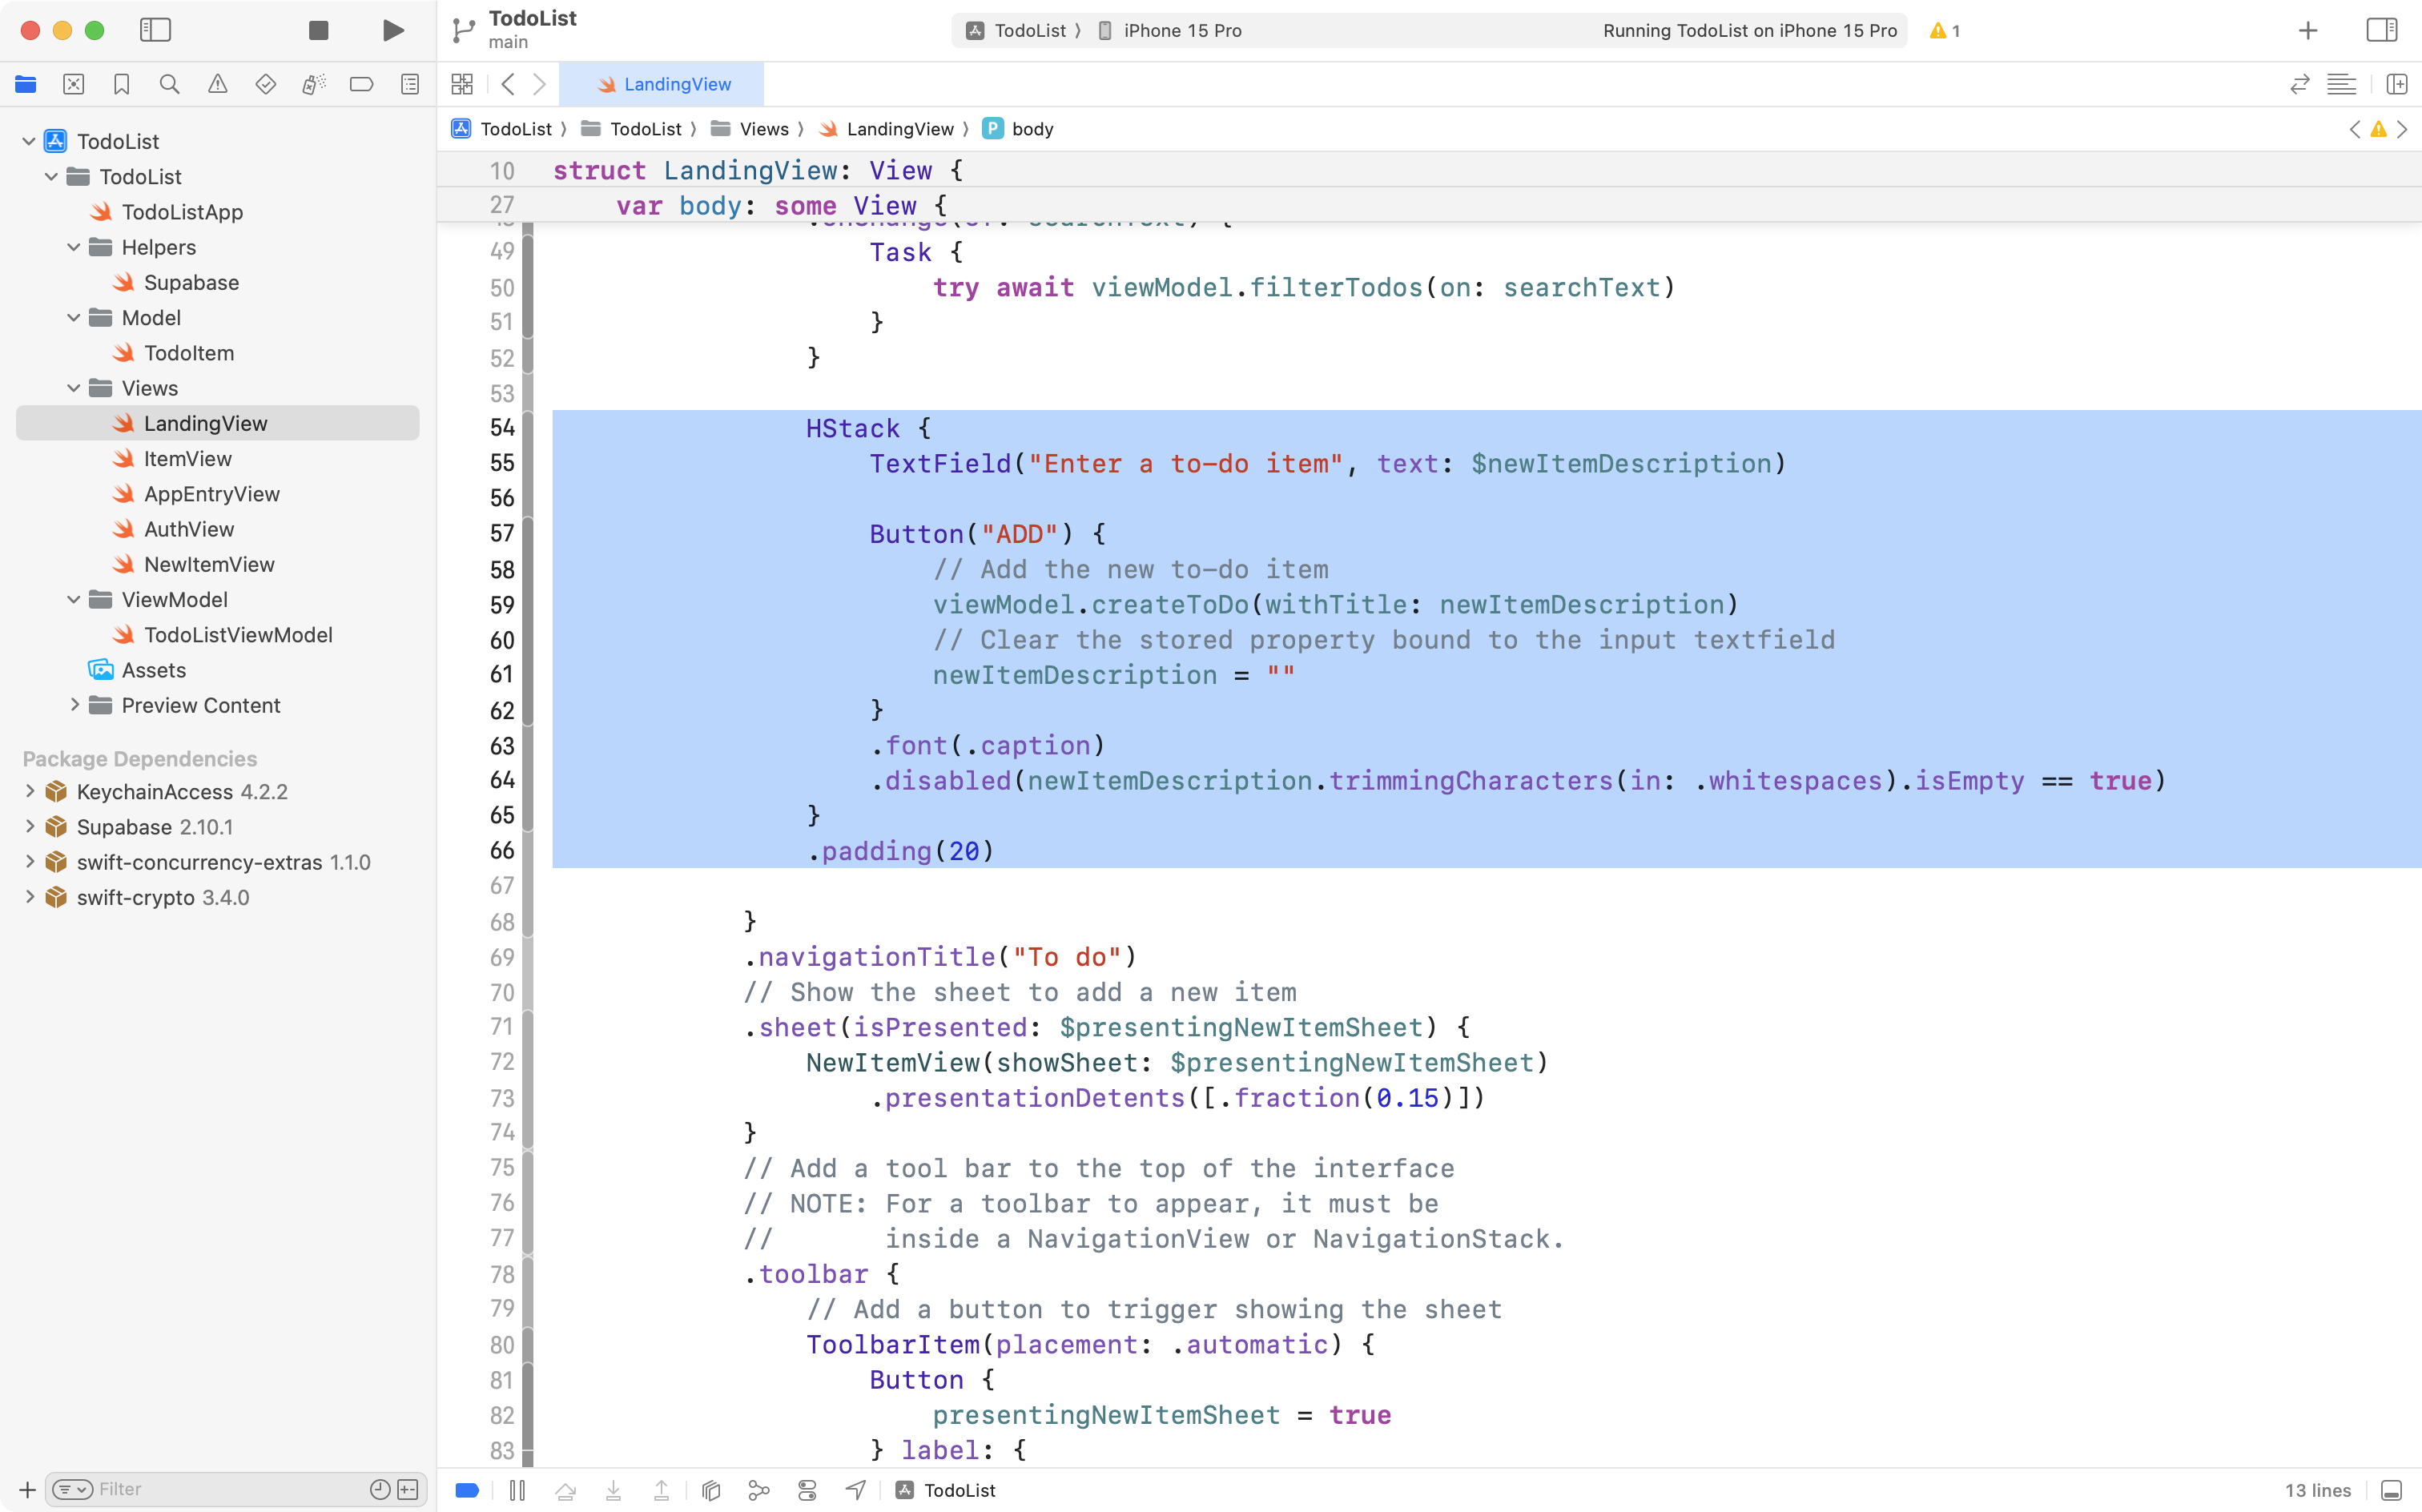This screenshot has width=2422, height=1512.
Task: Click the debug memory graph icon
Action: click(759, 1490)
